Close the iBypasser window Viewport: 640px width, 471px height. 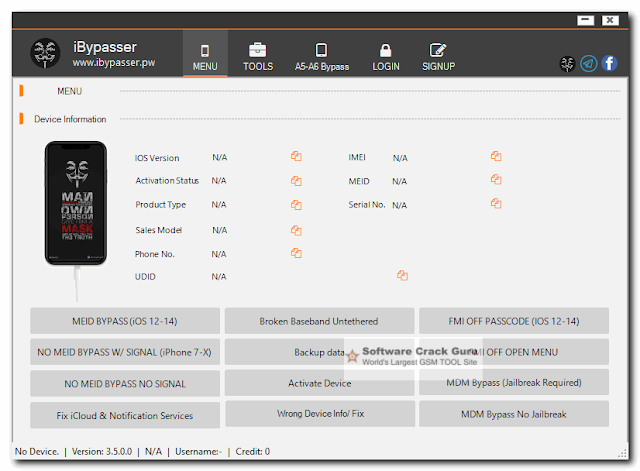610,20
